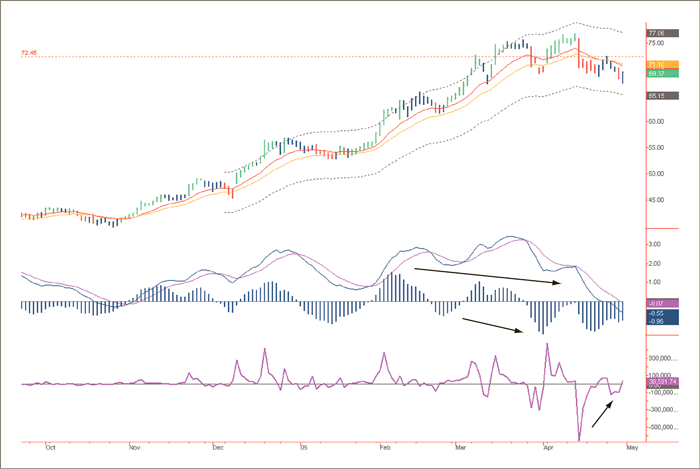Select the long downward arrow over MACD lines
Image resolution: width=700 pixels, height=469 pixels.
coord(487,276)
